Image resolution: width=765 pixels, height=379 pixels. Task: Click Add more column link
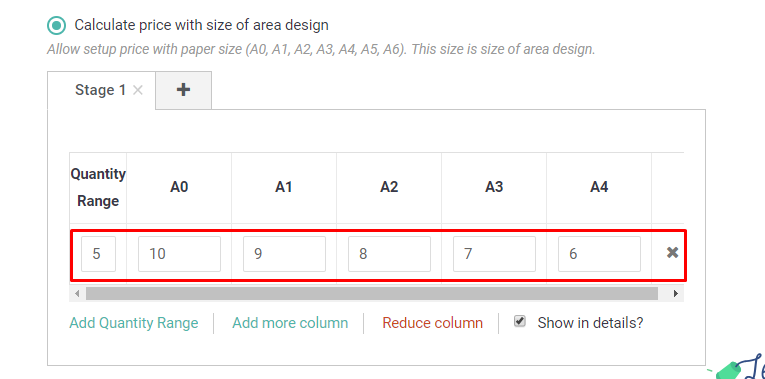pyautogui.click(x=290, y=323)
